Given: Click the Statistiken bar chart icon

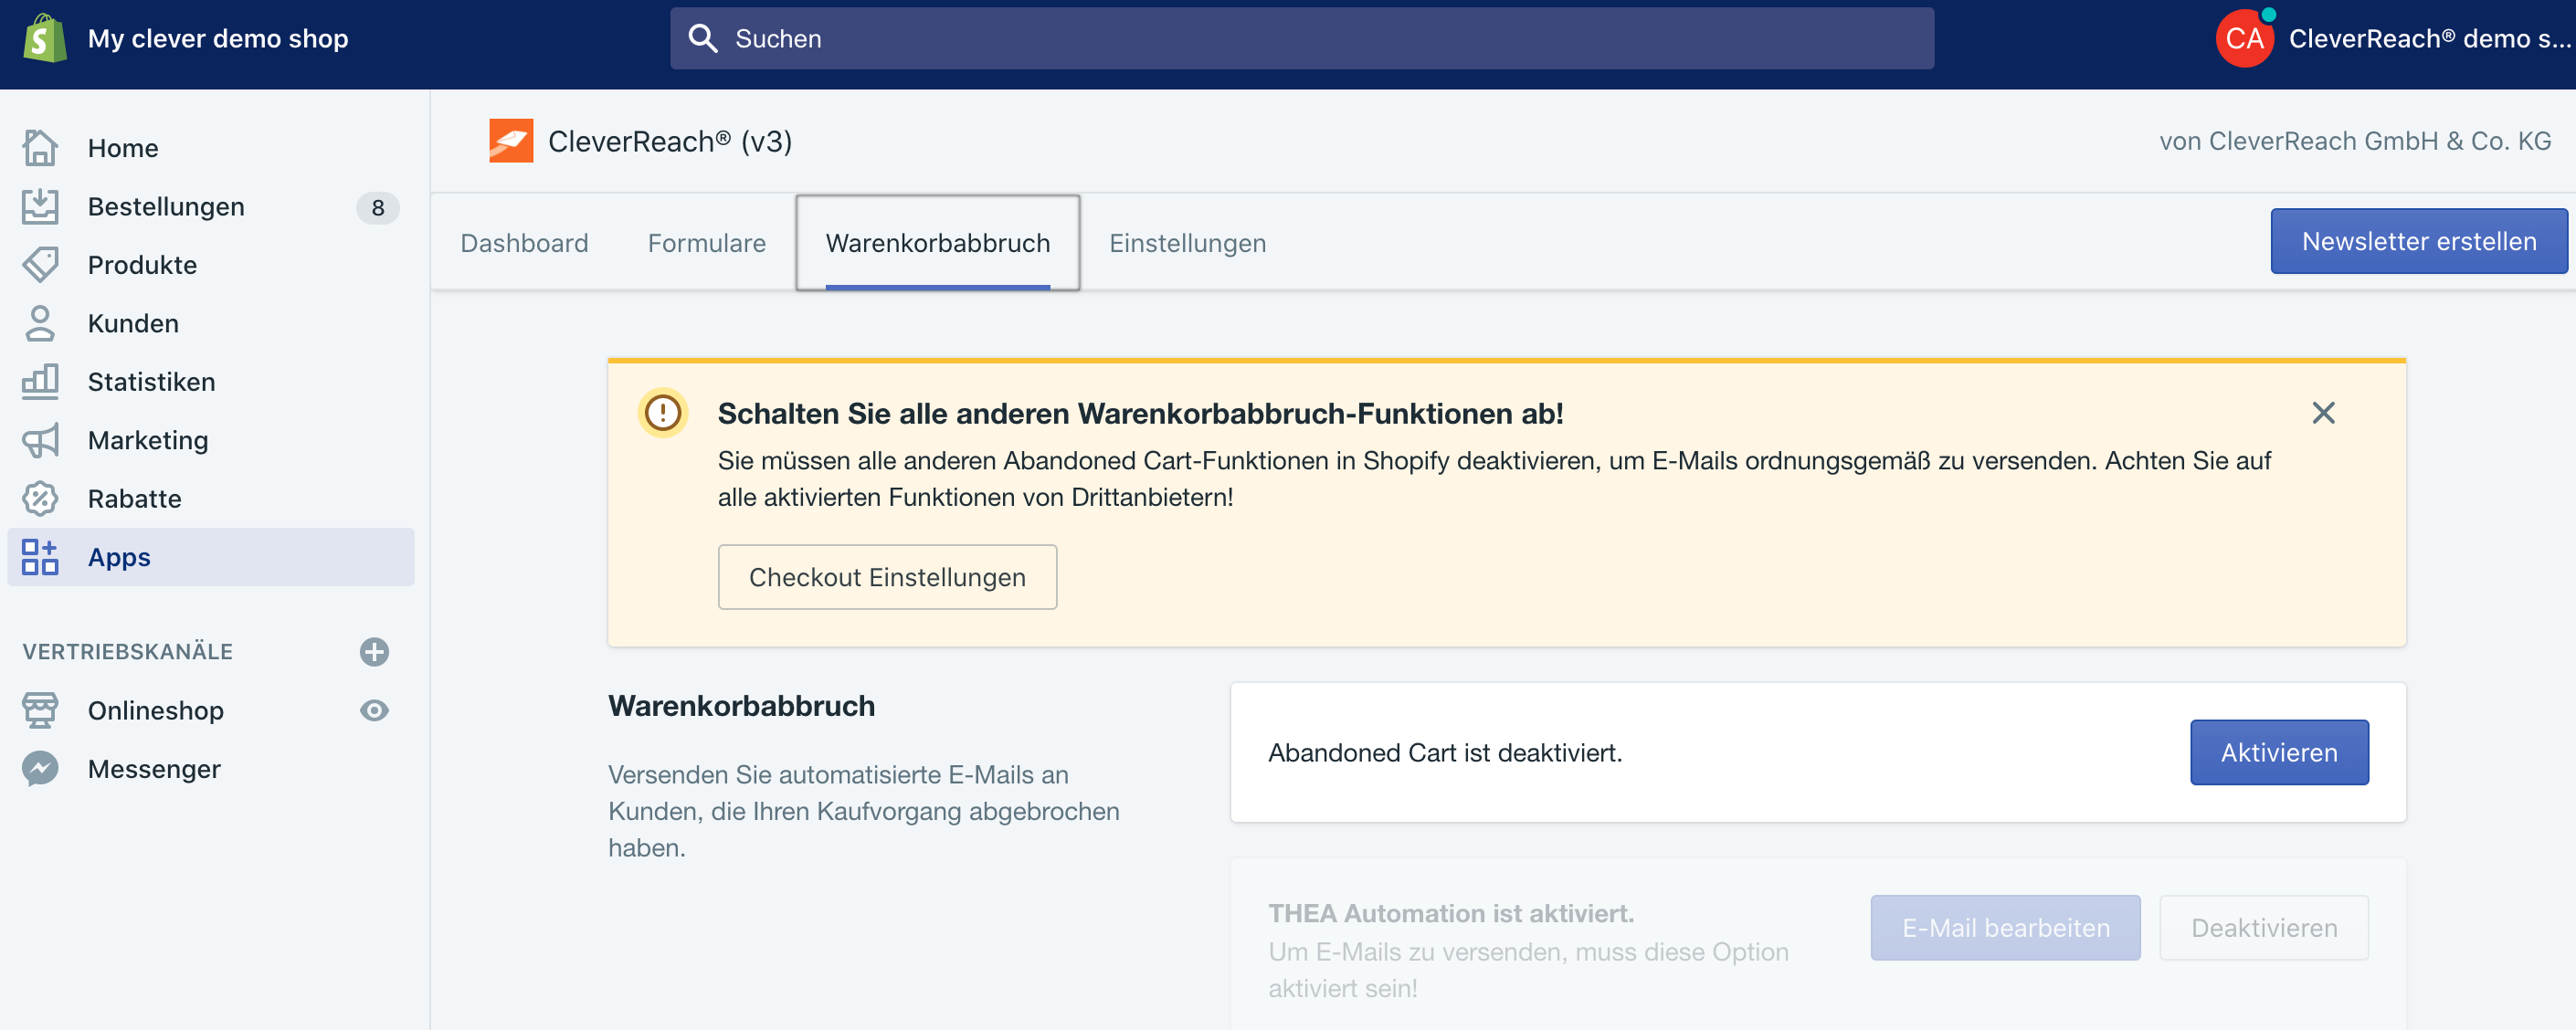Looking at the screenshot, I should pyautogui.click(x=40, y=382).
